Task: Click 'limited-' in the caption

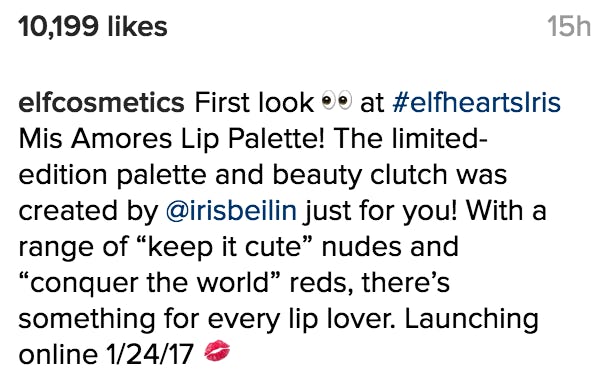Action: [440, 139]
